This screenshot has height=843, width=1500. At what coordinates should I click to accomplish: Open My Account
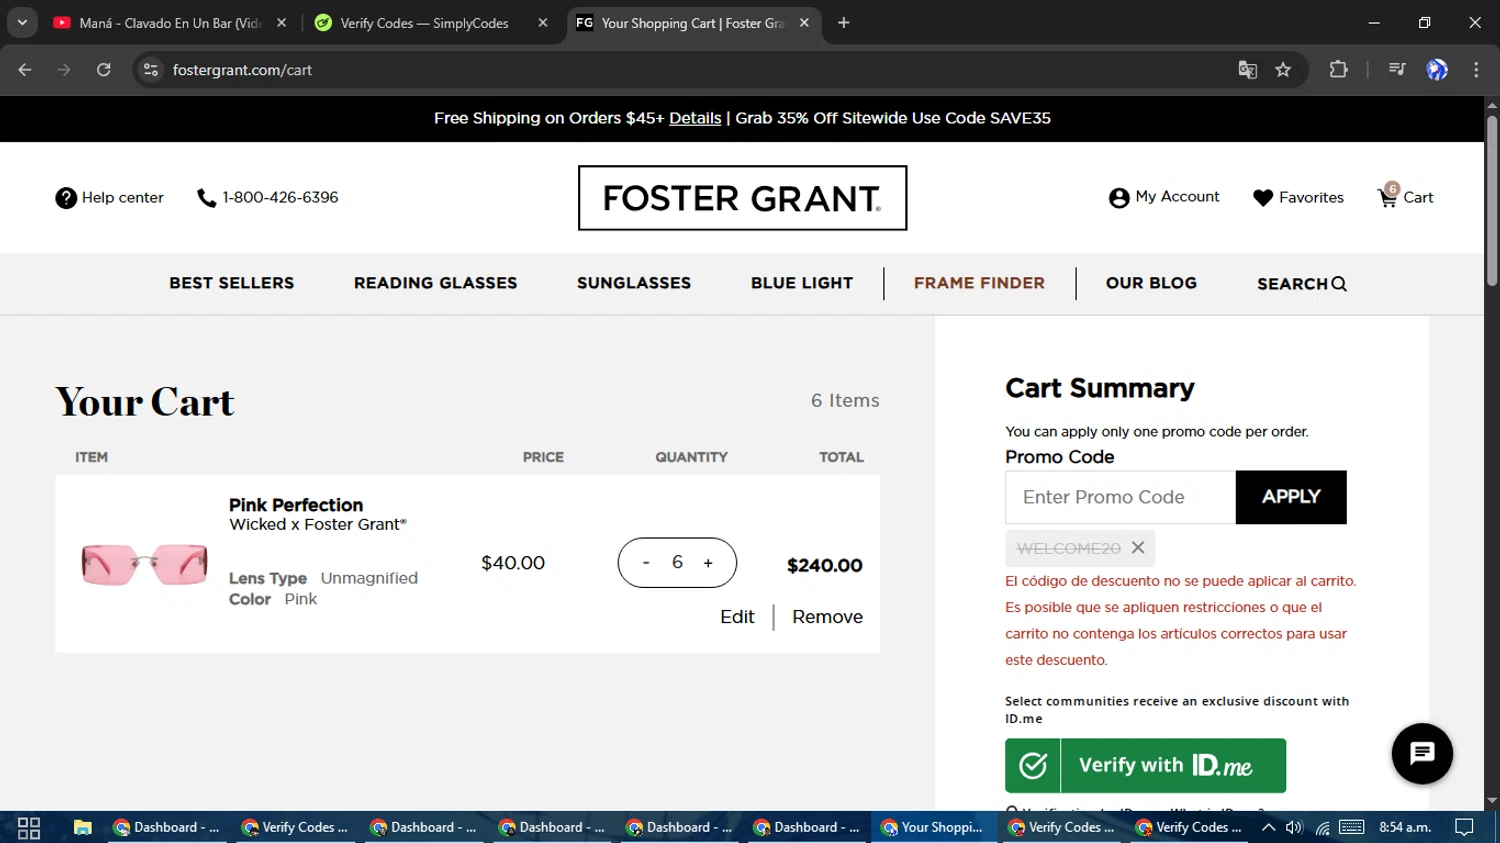coord(1164,197)
